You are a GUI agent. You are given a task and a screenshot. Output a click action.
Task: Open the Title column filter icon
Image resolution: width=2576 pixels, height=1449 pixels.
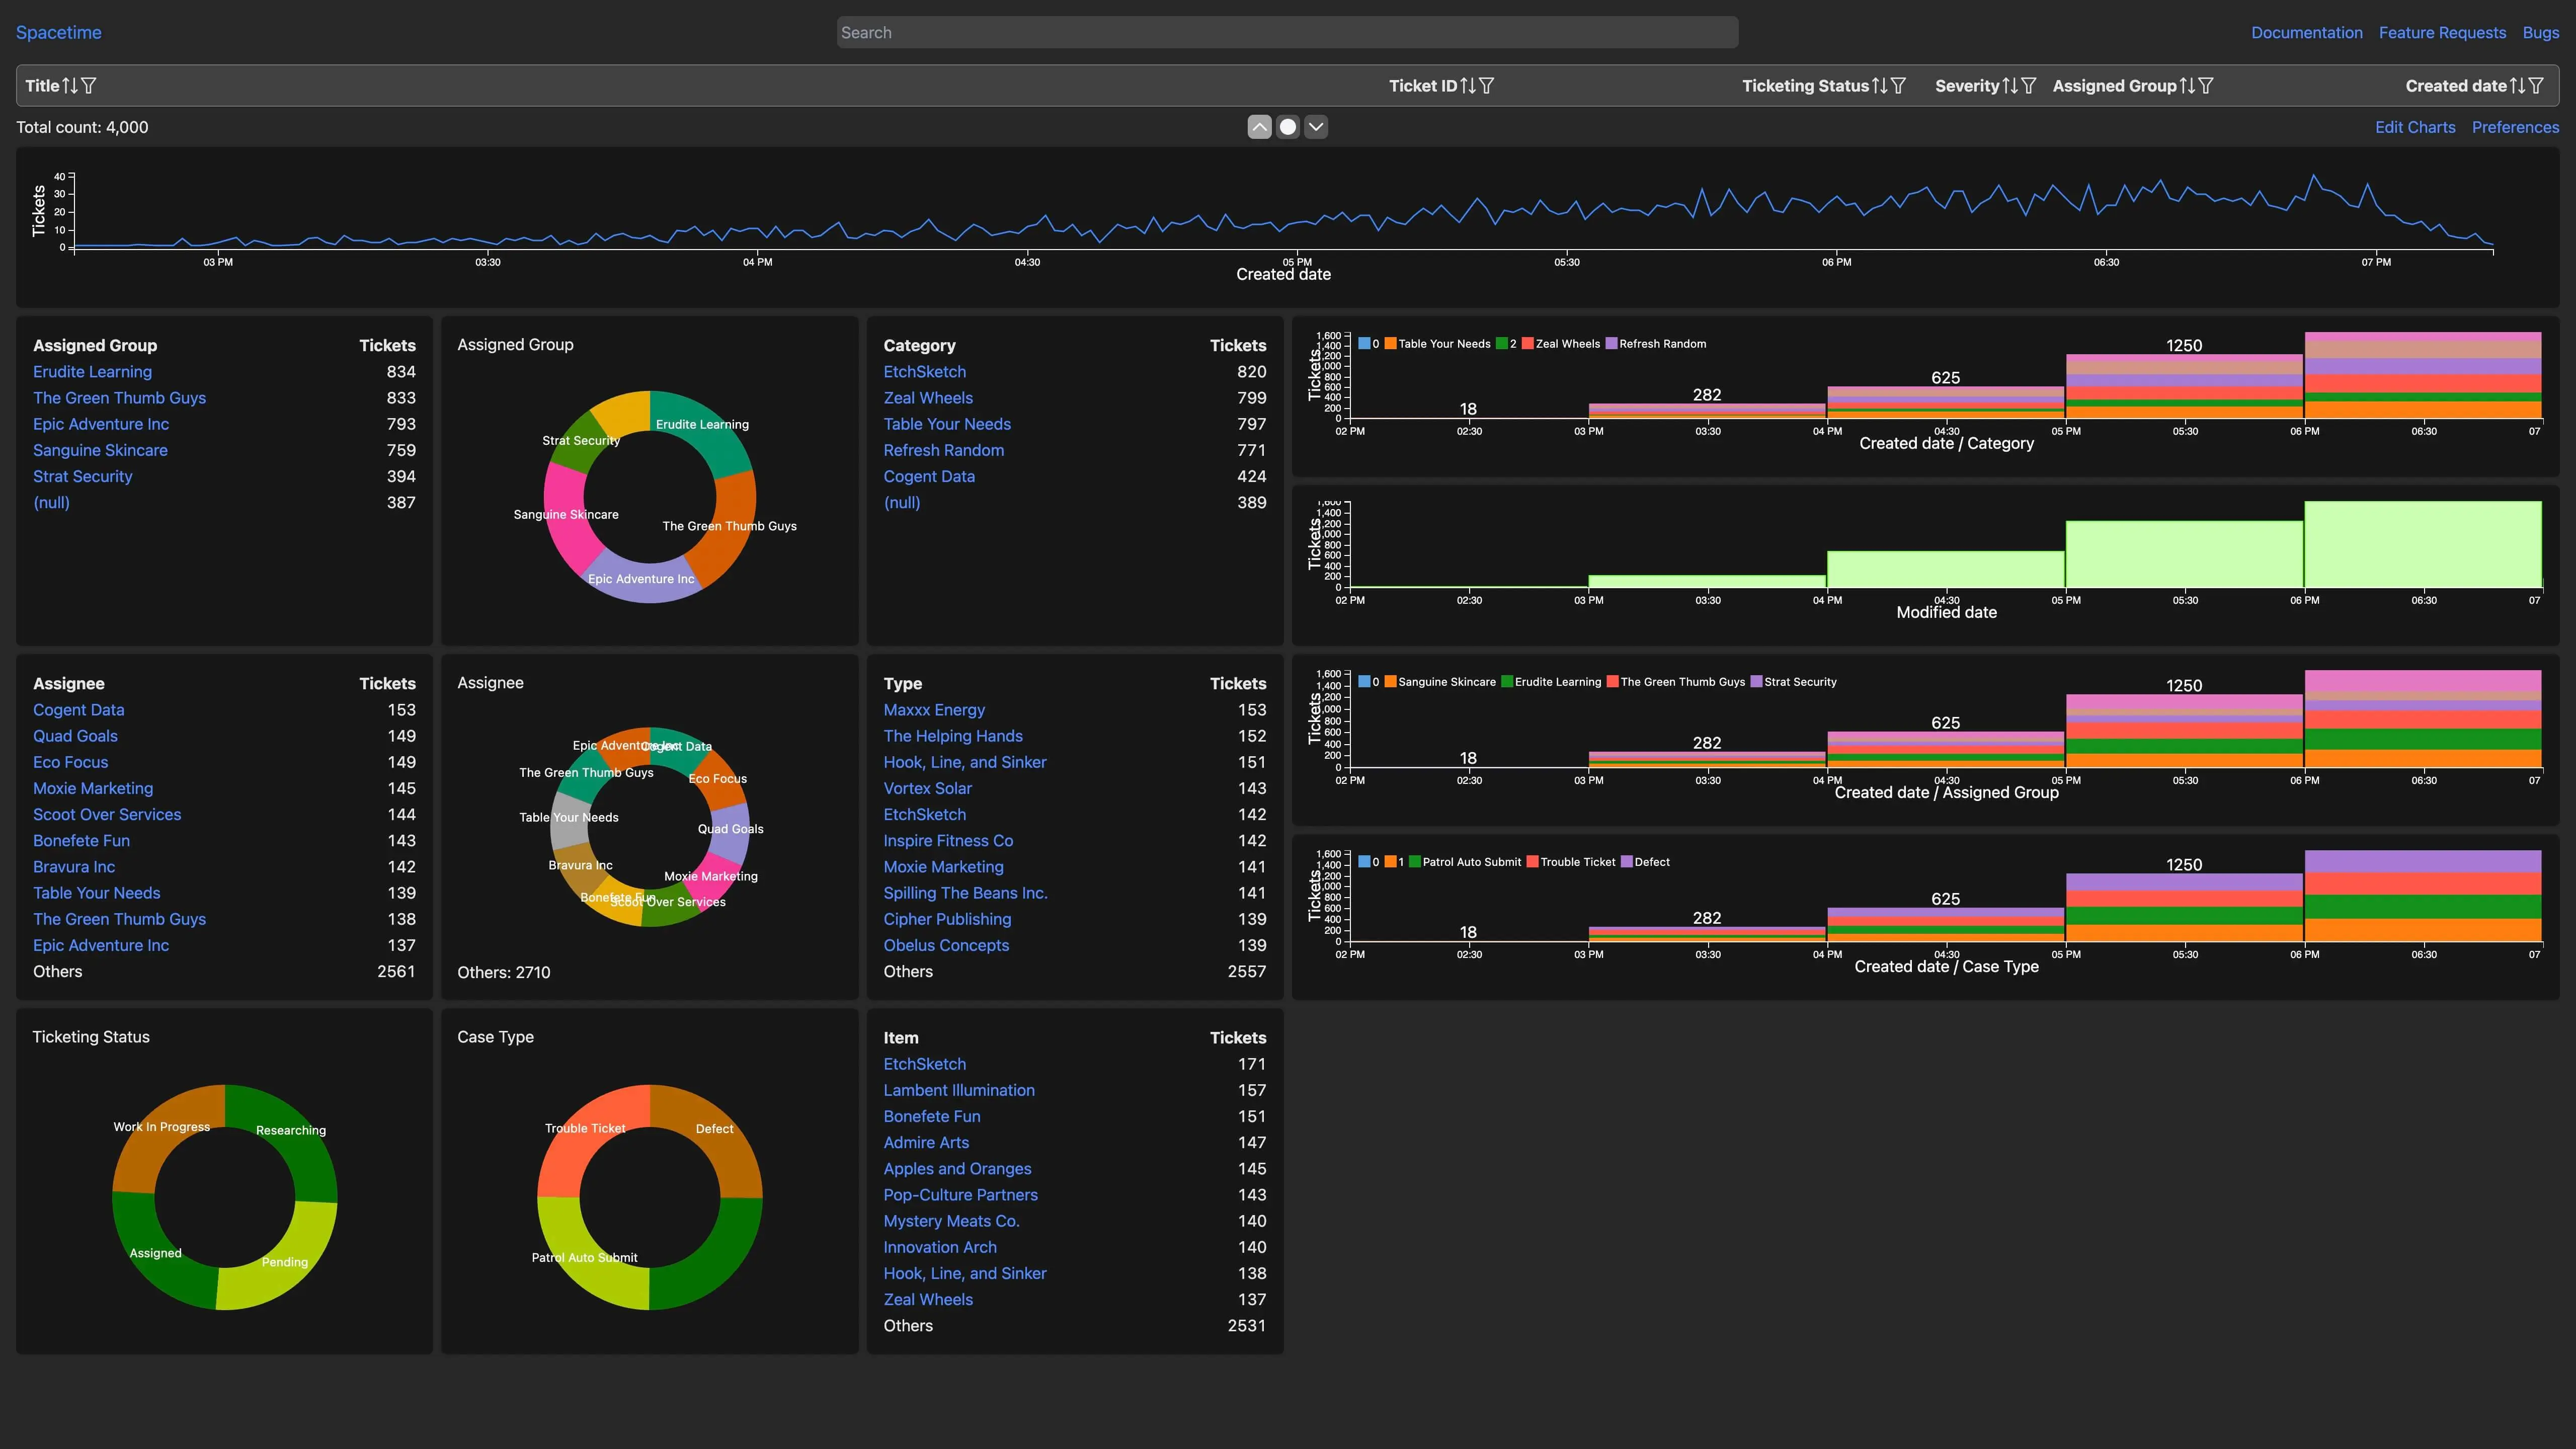pos(89,86)
